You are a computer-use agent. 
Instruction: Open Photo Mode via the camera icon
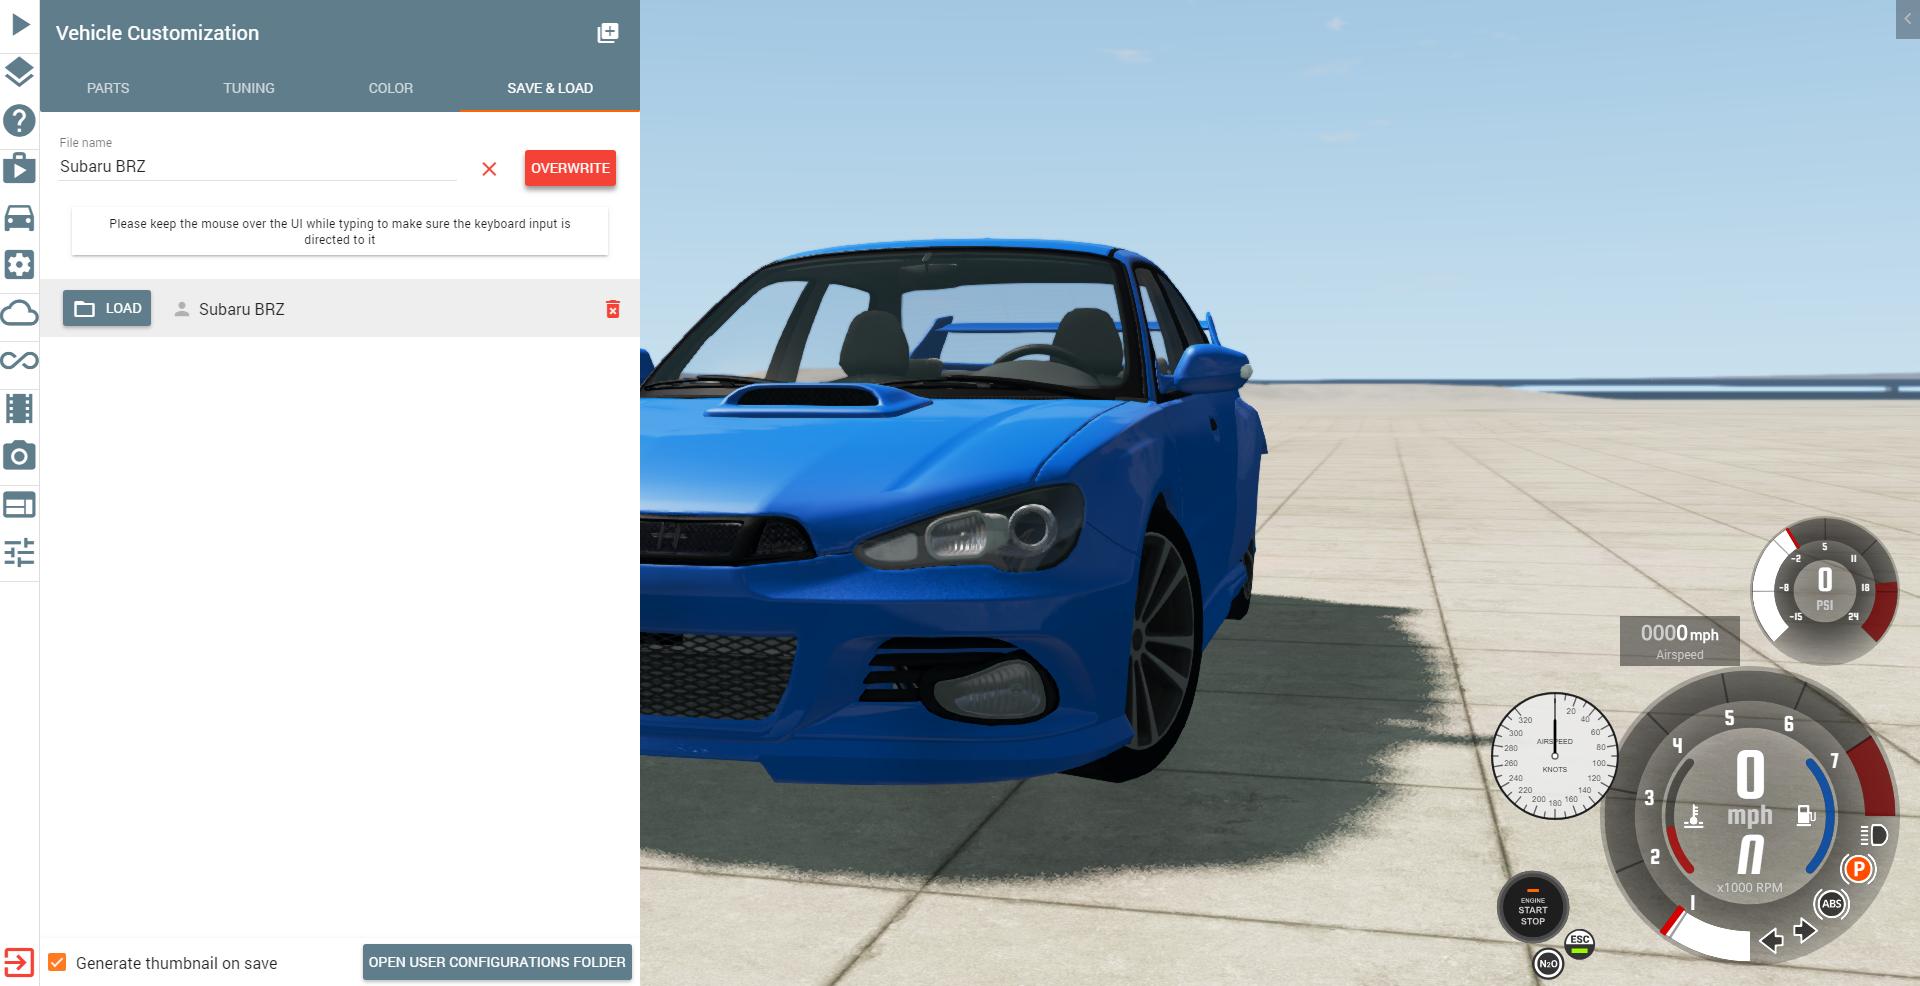click(18, 456)
